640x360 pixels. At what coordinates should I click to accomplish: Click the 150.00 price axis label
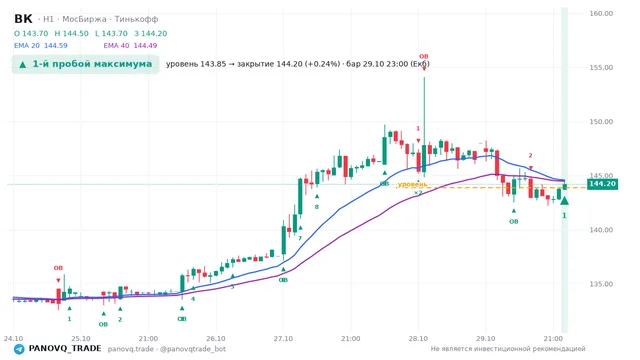601,122
